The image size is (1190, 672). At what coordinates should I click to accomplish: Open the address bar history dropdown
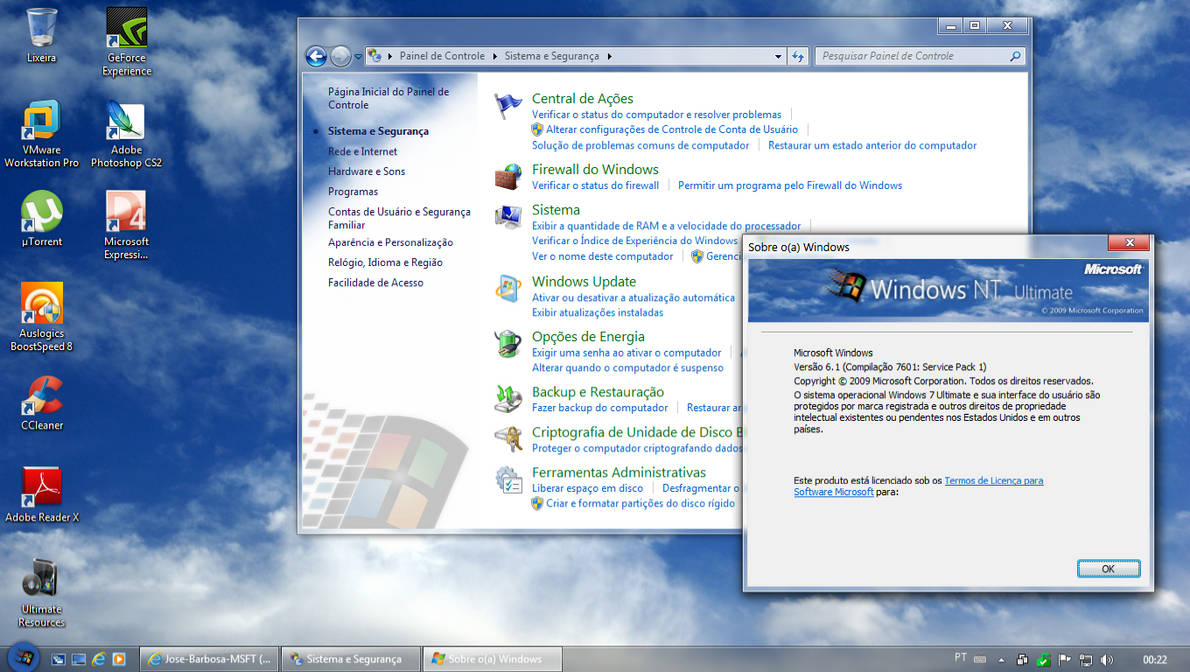778,56
